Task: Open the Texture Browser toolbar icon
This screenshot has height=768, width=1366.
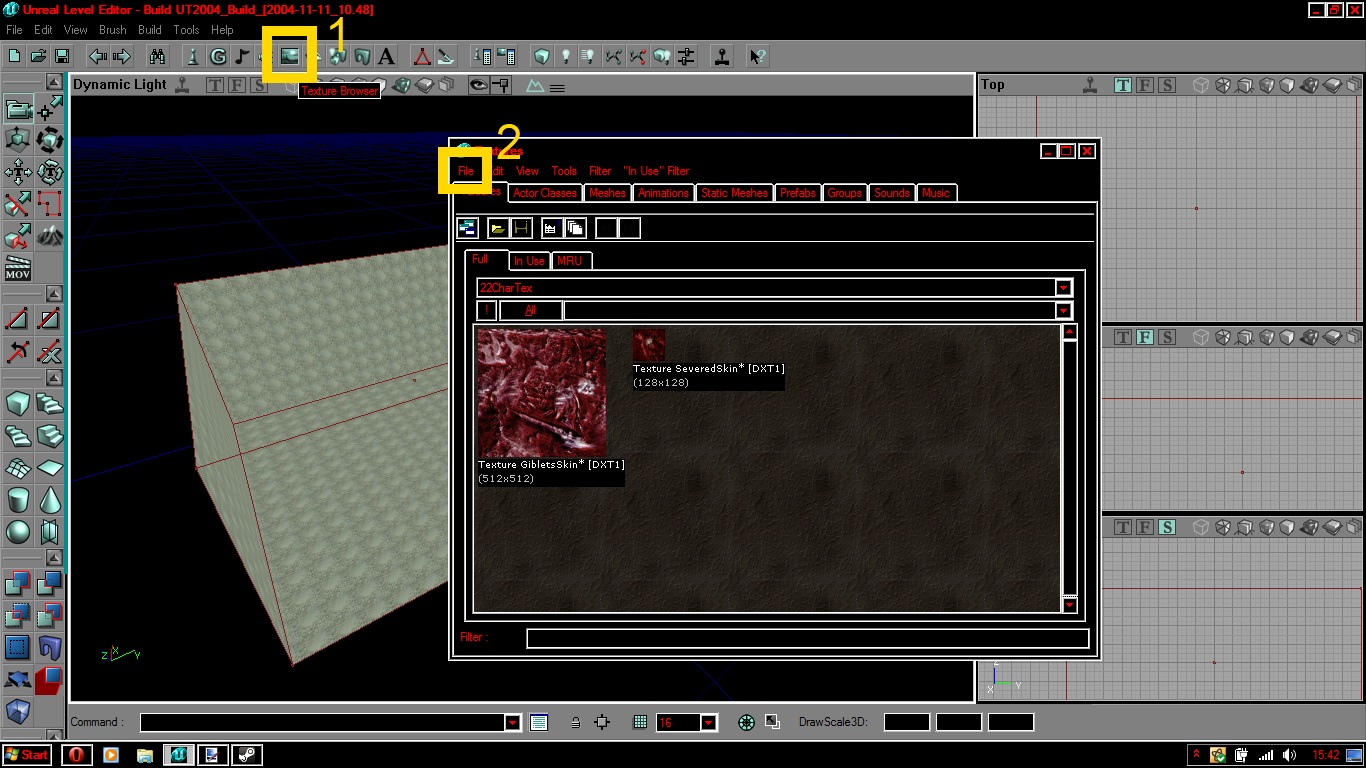Action: pos(289,56)
